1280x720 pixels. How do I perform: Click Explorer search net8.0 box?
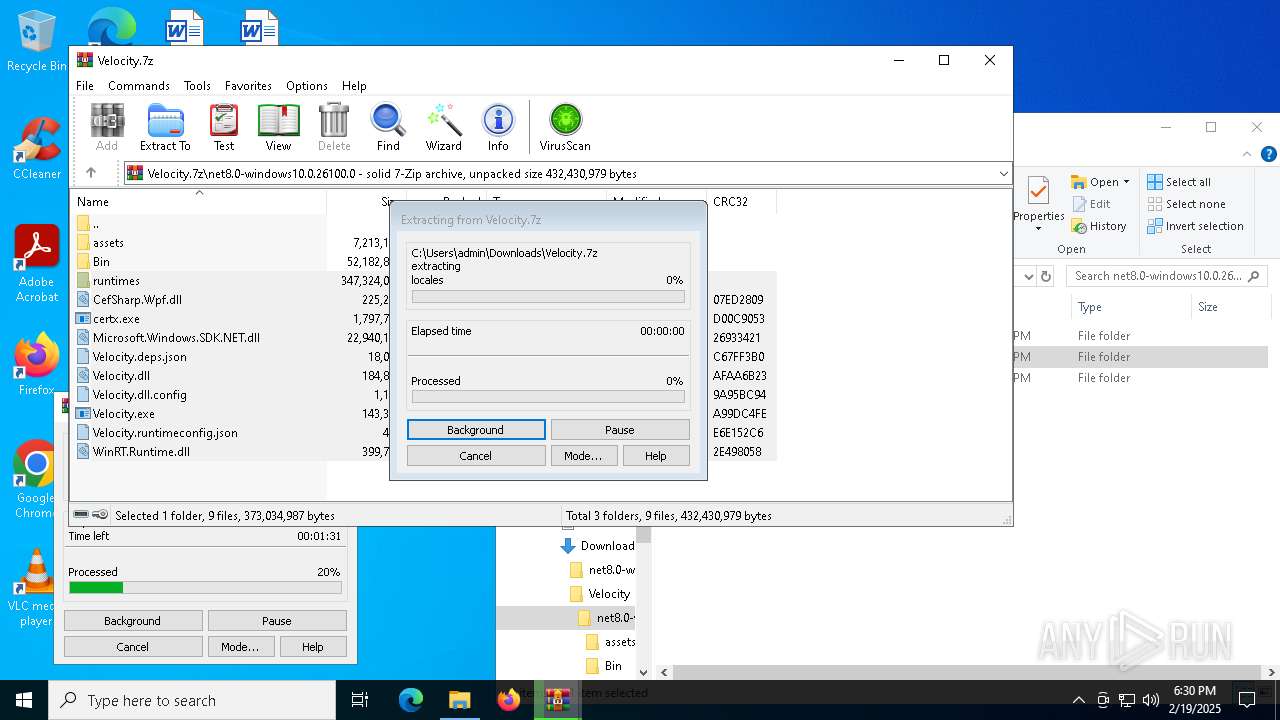tap(1167, 276)
